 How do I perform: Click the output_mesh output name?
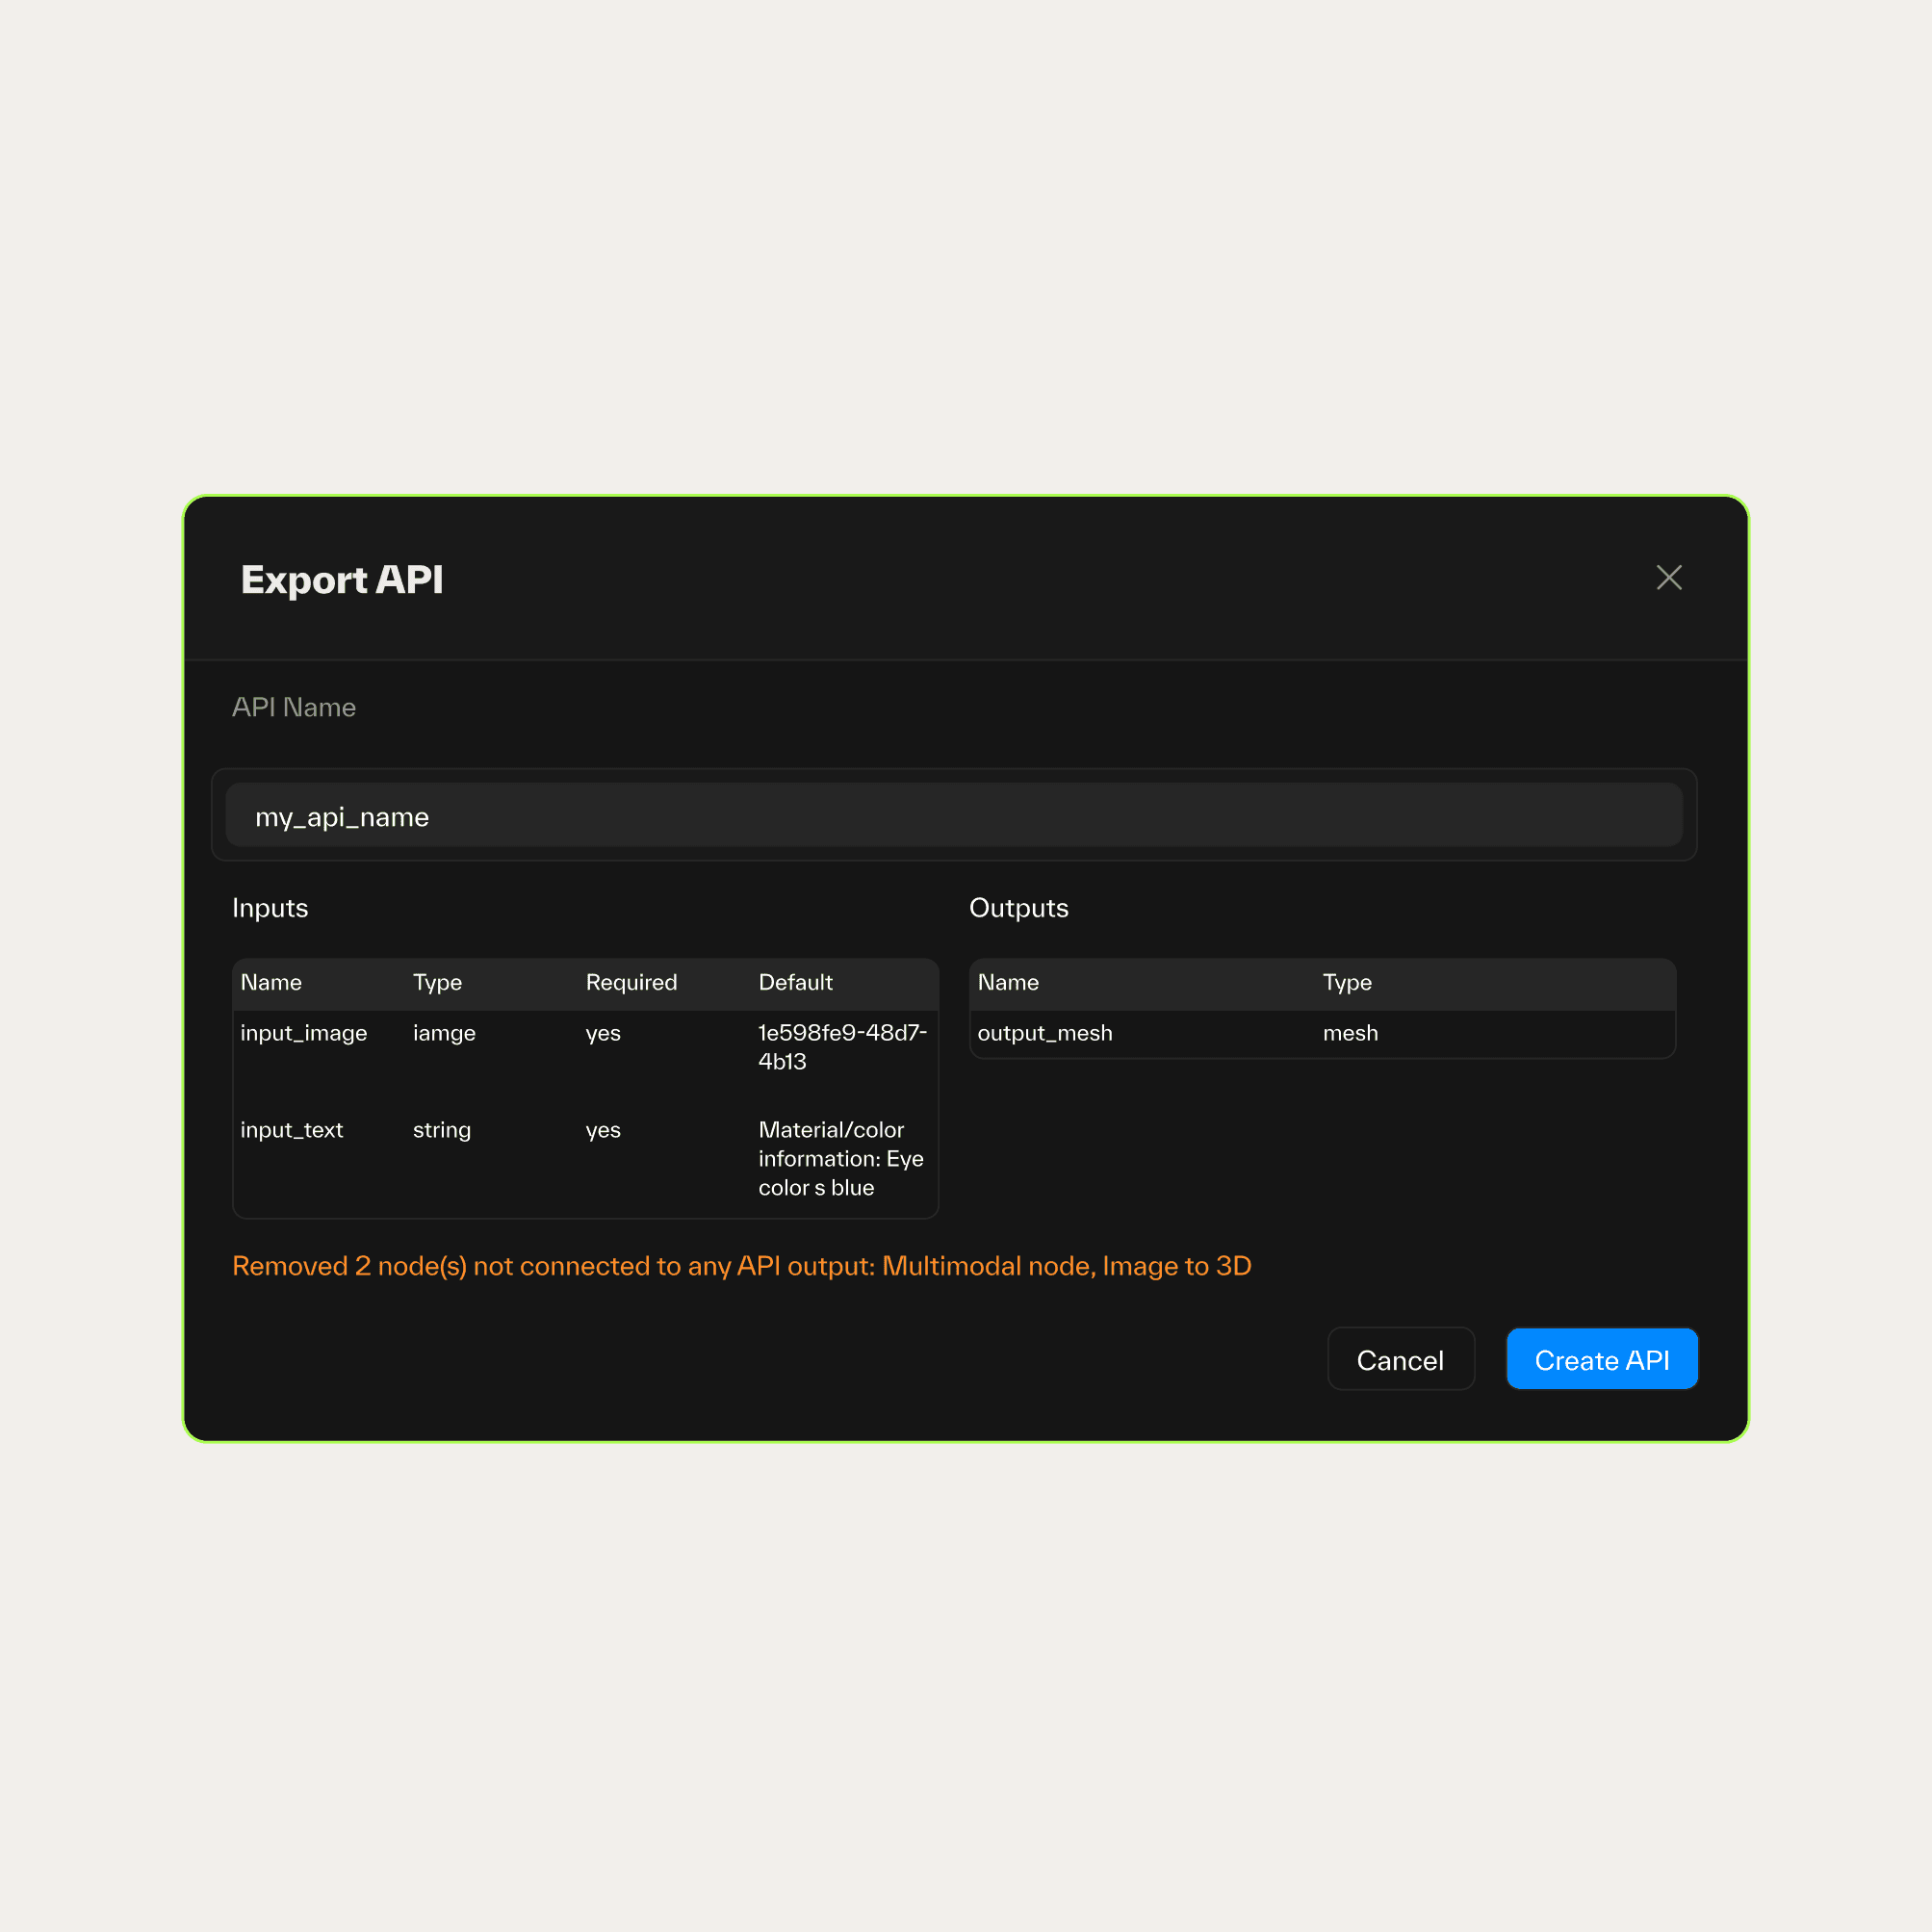click(1044, 1033)
